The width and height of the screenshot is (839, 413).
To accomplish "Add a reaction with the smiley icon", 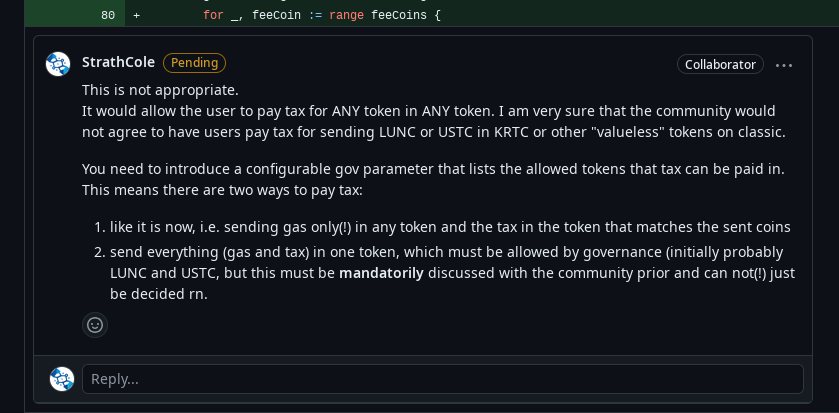I will coord(95,324).
